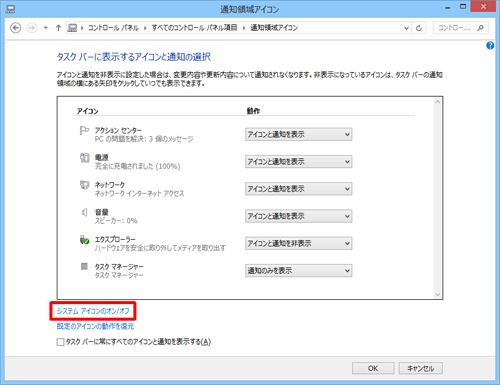Open behavior dropdown for タスク マネージャー
Screen dimensions: 500x385
coord(298,271)
